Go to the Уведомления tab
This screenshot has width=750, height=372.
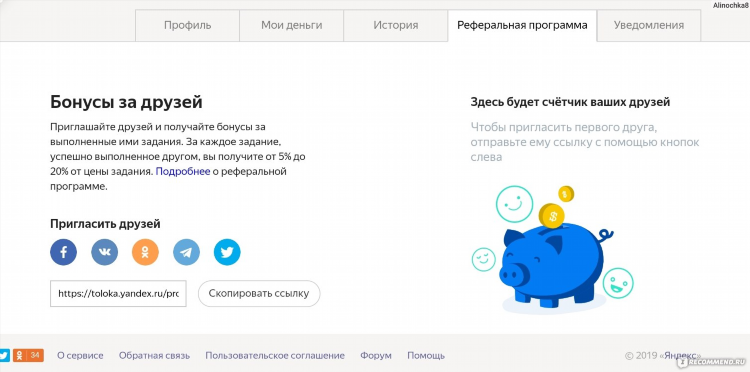(x=649, y=25)
